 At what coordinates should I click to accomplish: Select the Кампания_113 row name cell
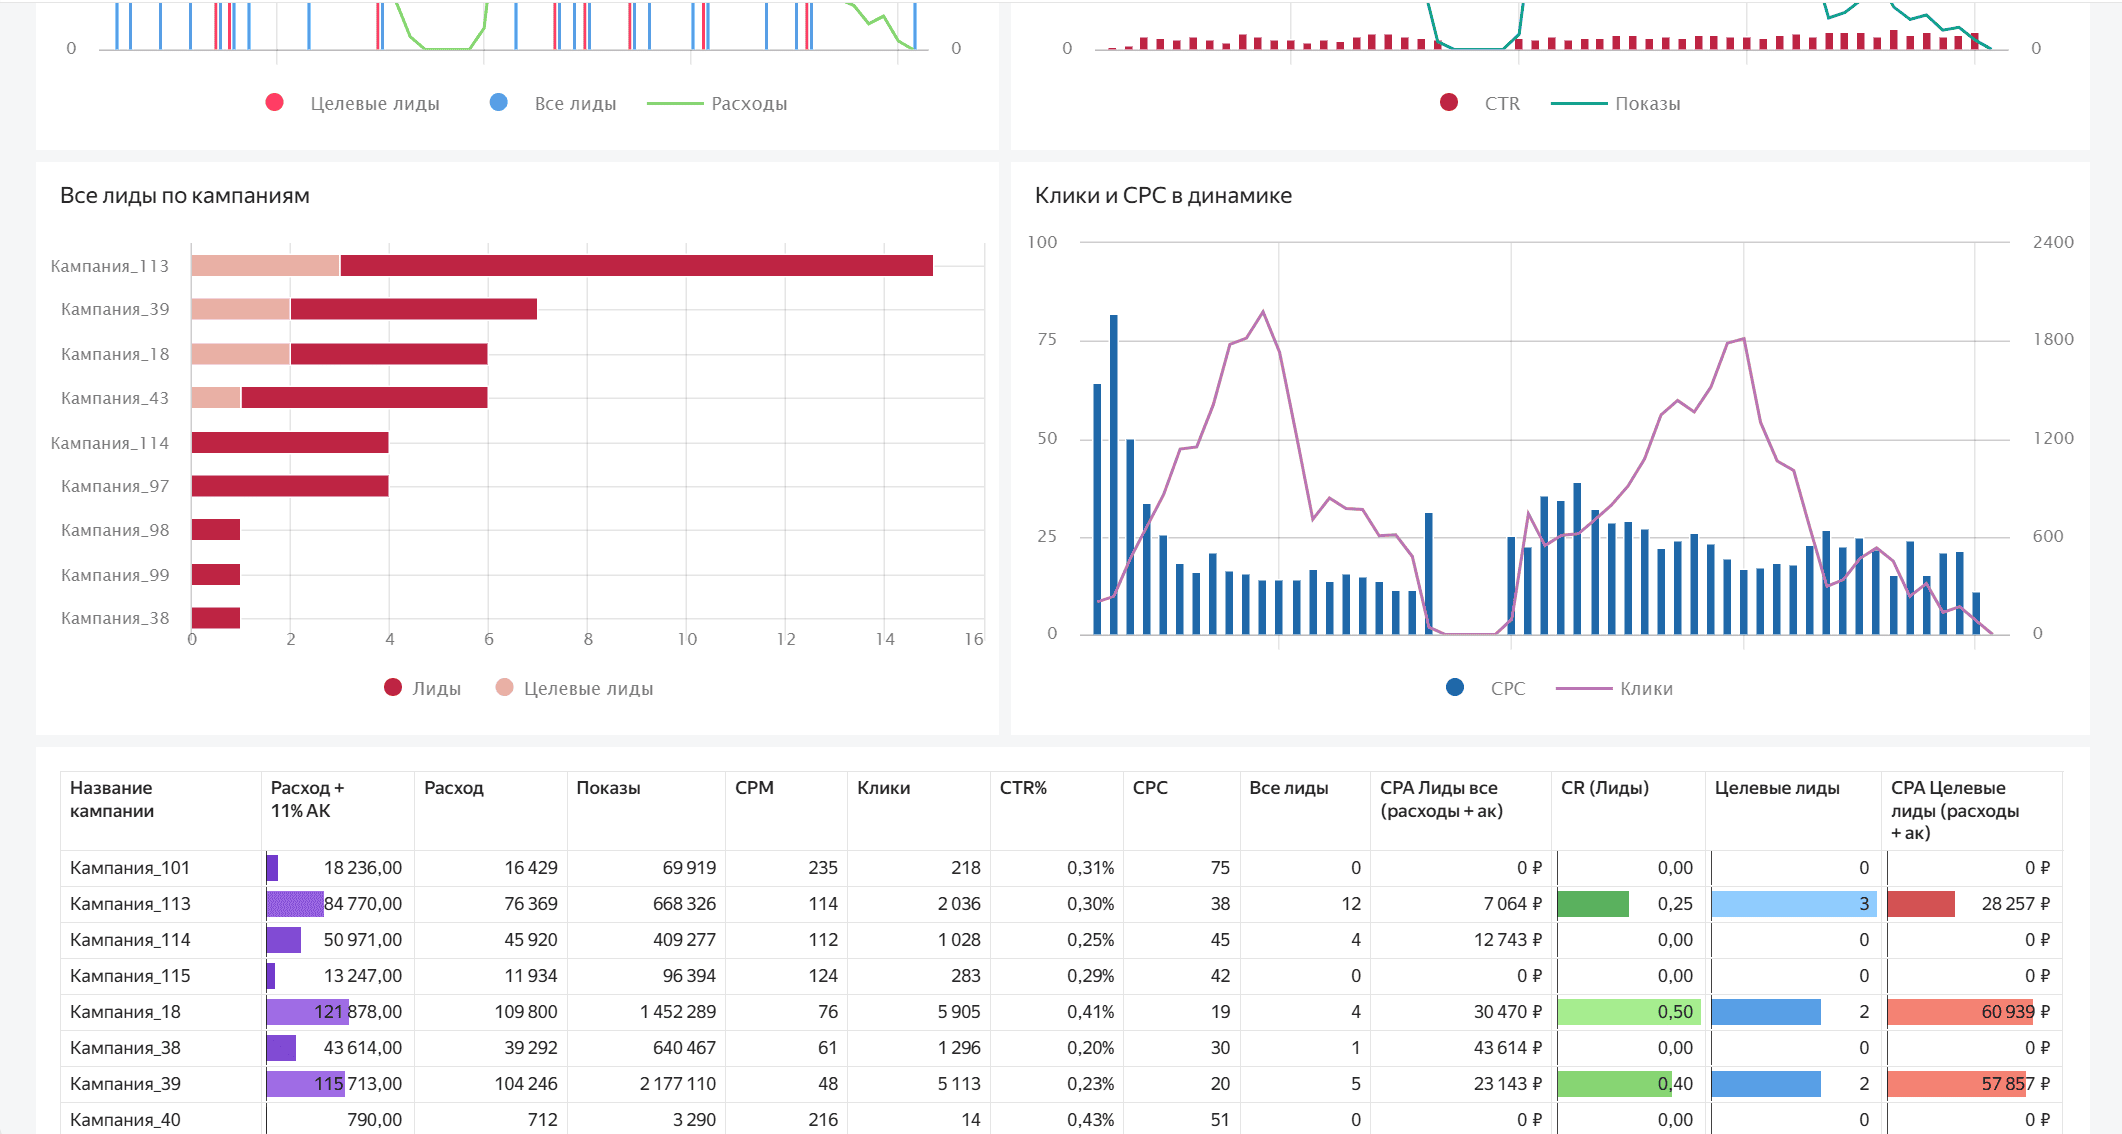130,904
